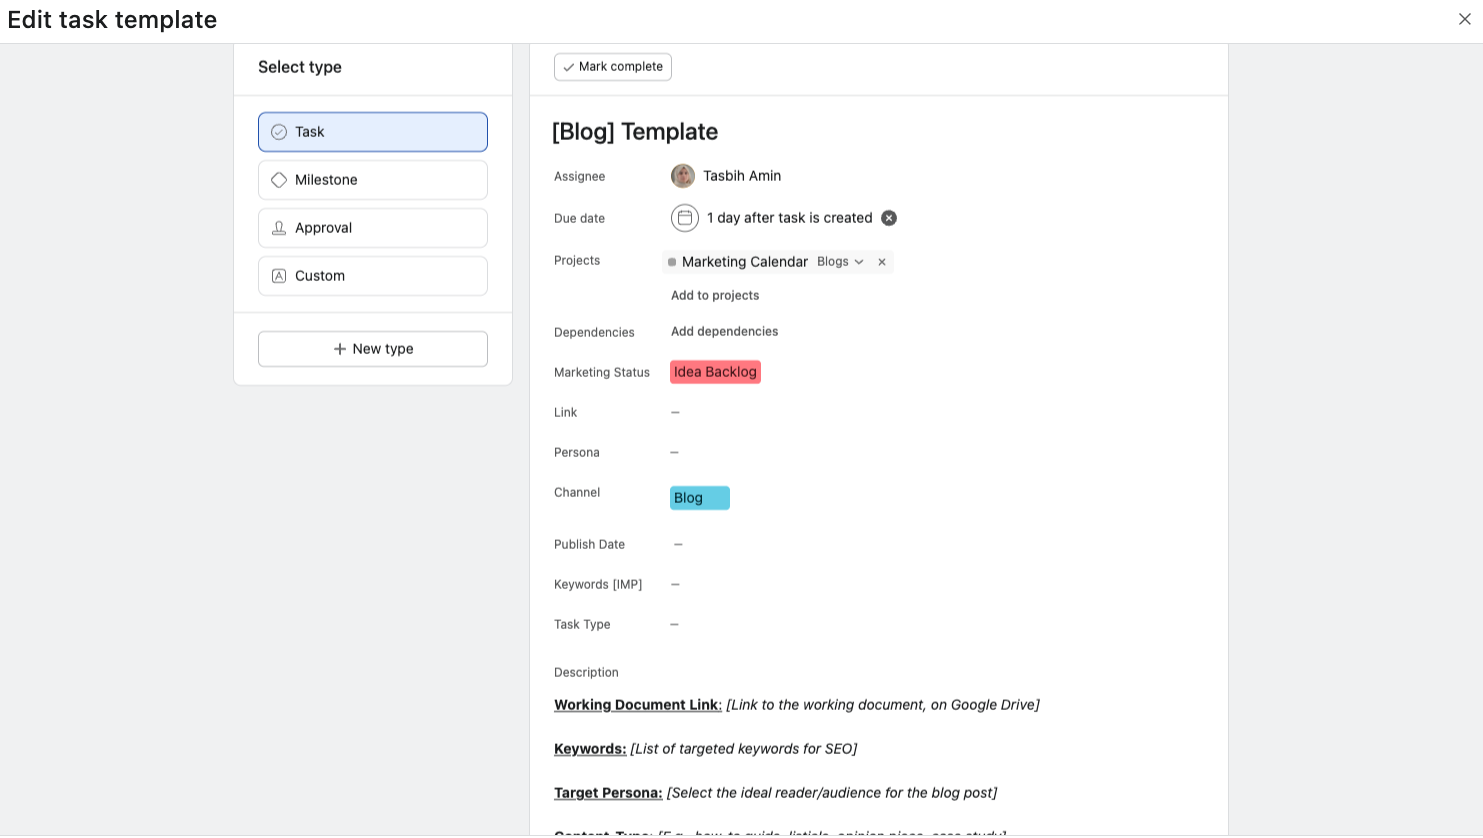Image resolution: width=1483 pixels, height=838 pixels.
Task: Select the Milestone type option
Action: [372, 179]
